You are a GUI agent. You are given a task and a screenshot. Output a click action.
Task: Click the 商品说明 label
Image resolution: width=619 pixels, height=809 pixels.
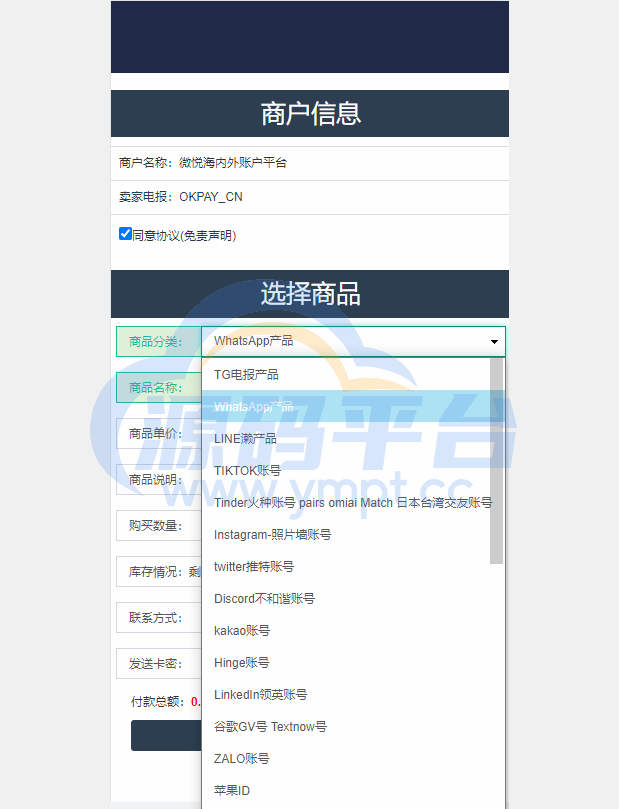coord(155,480)
